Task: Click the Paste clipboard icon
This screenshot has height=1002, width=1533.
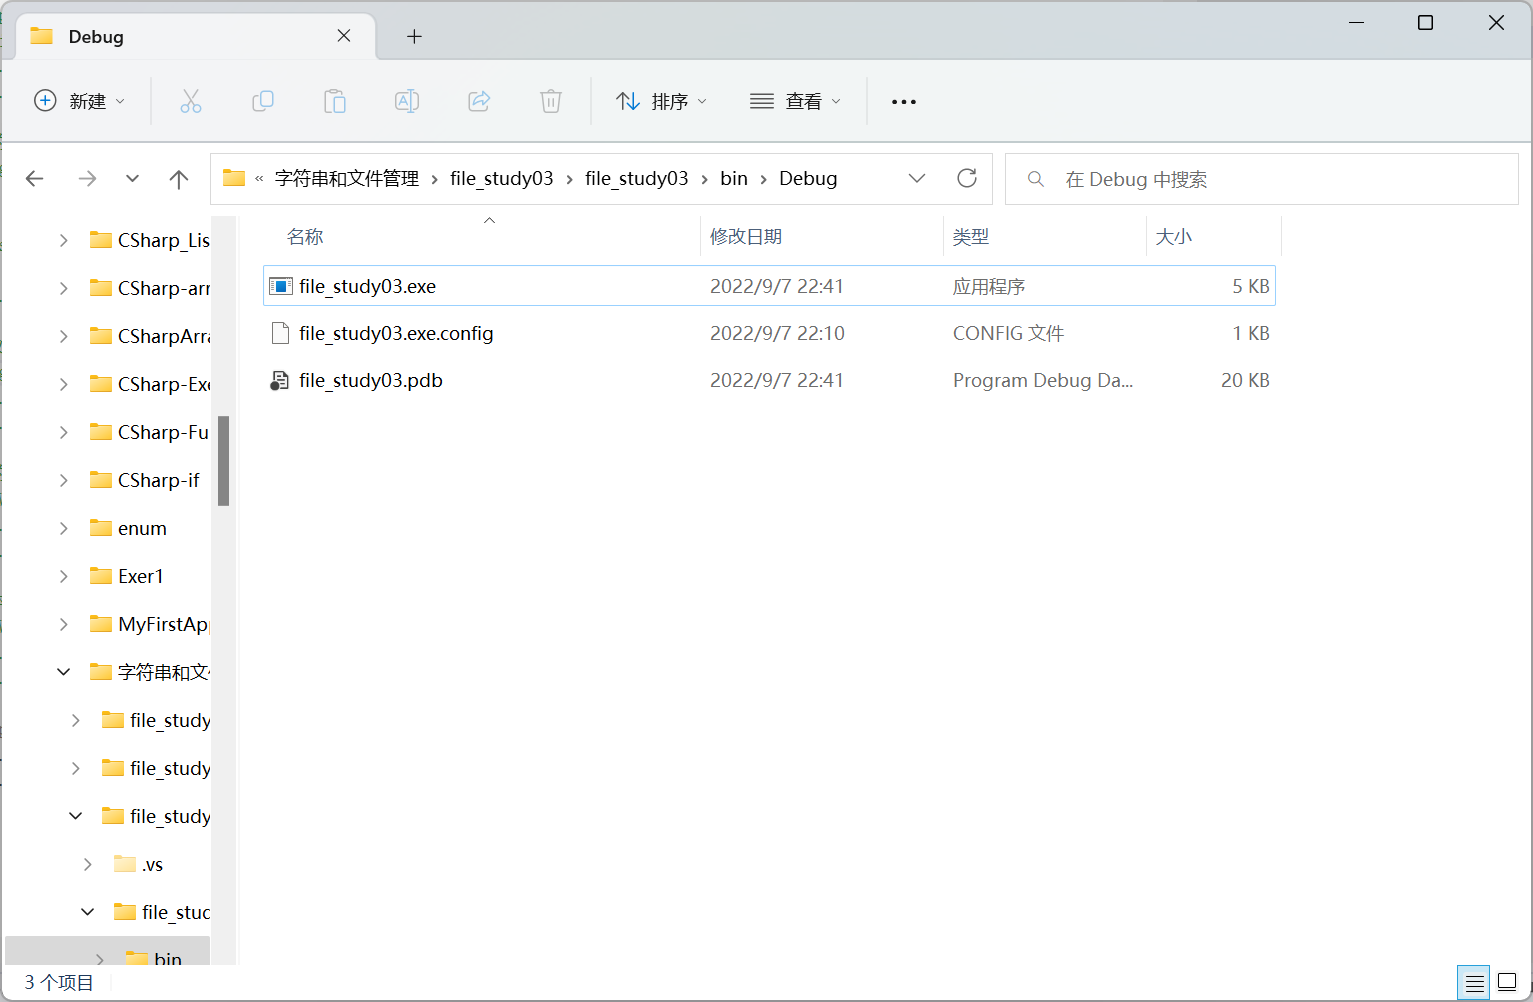Action: coord(335,101)
